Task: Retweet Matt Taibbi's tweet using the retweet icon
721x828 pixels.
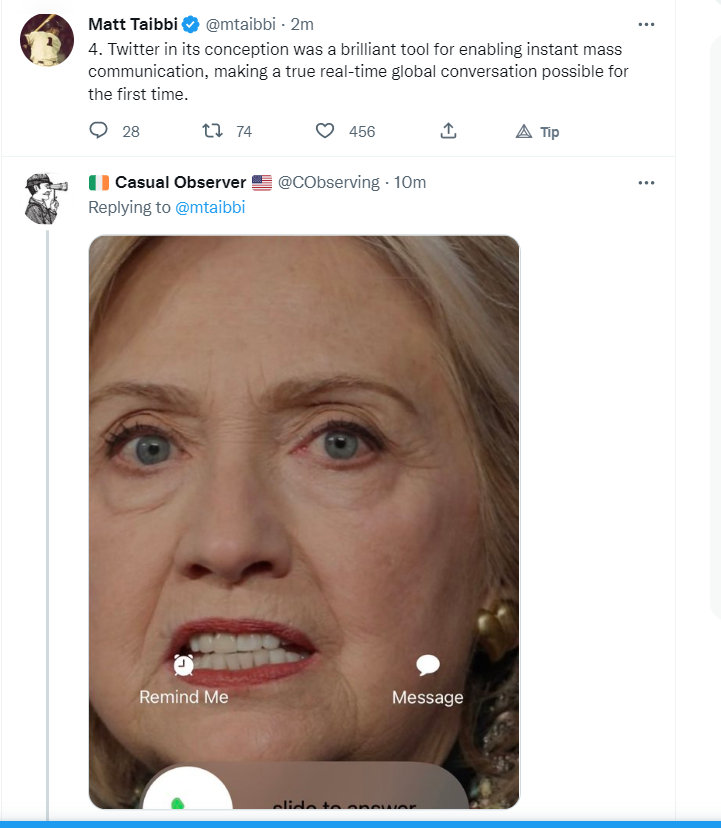Action: coord(212,131)
